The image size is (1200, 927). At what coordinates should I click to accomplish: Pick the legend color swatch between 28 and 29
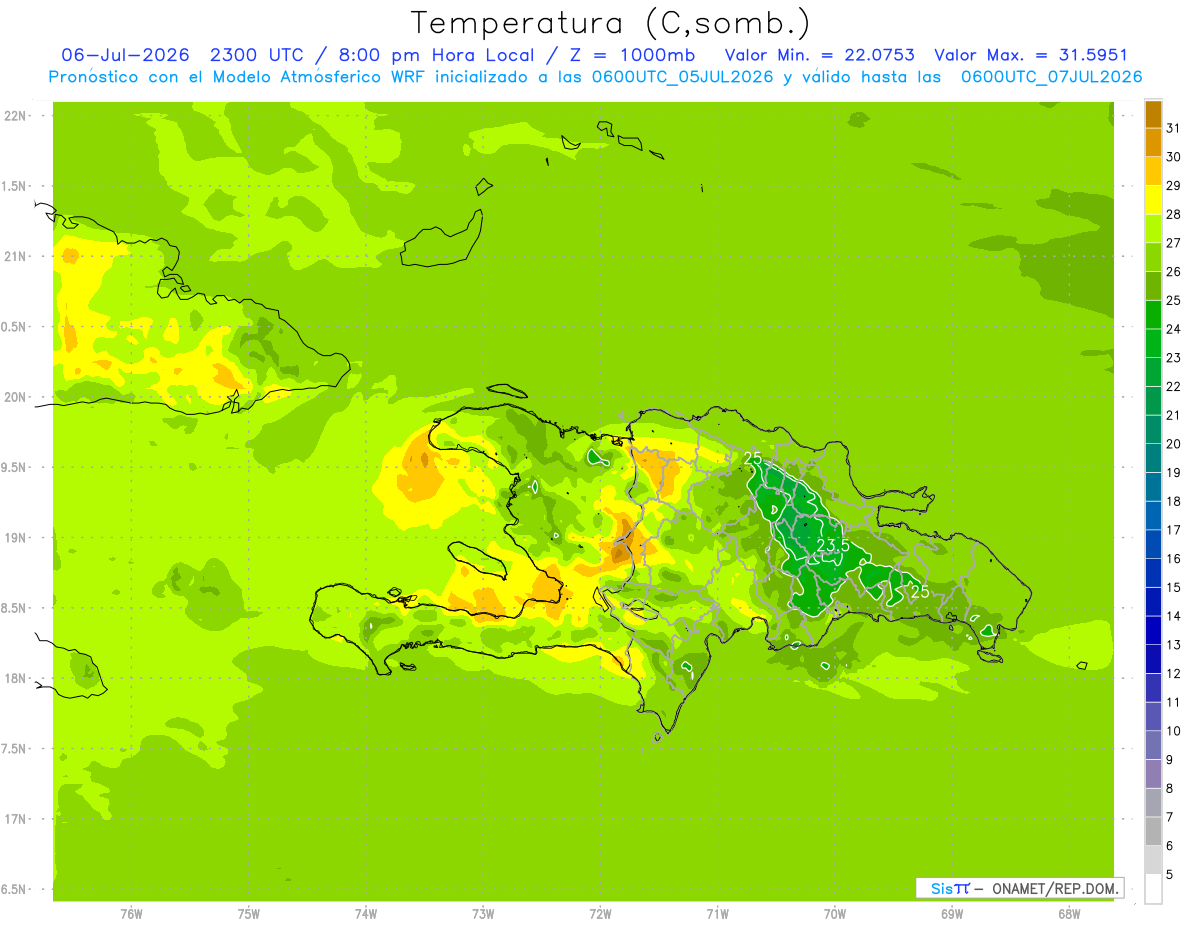(1153, 199)
